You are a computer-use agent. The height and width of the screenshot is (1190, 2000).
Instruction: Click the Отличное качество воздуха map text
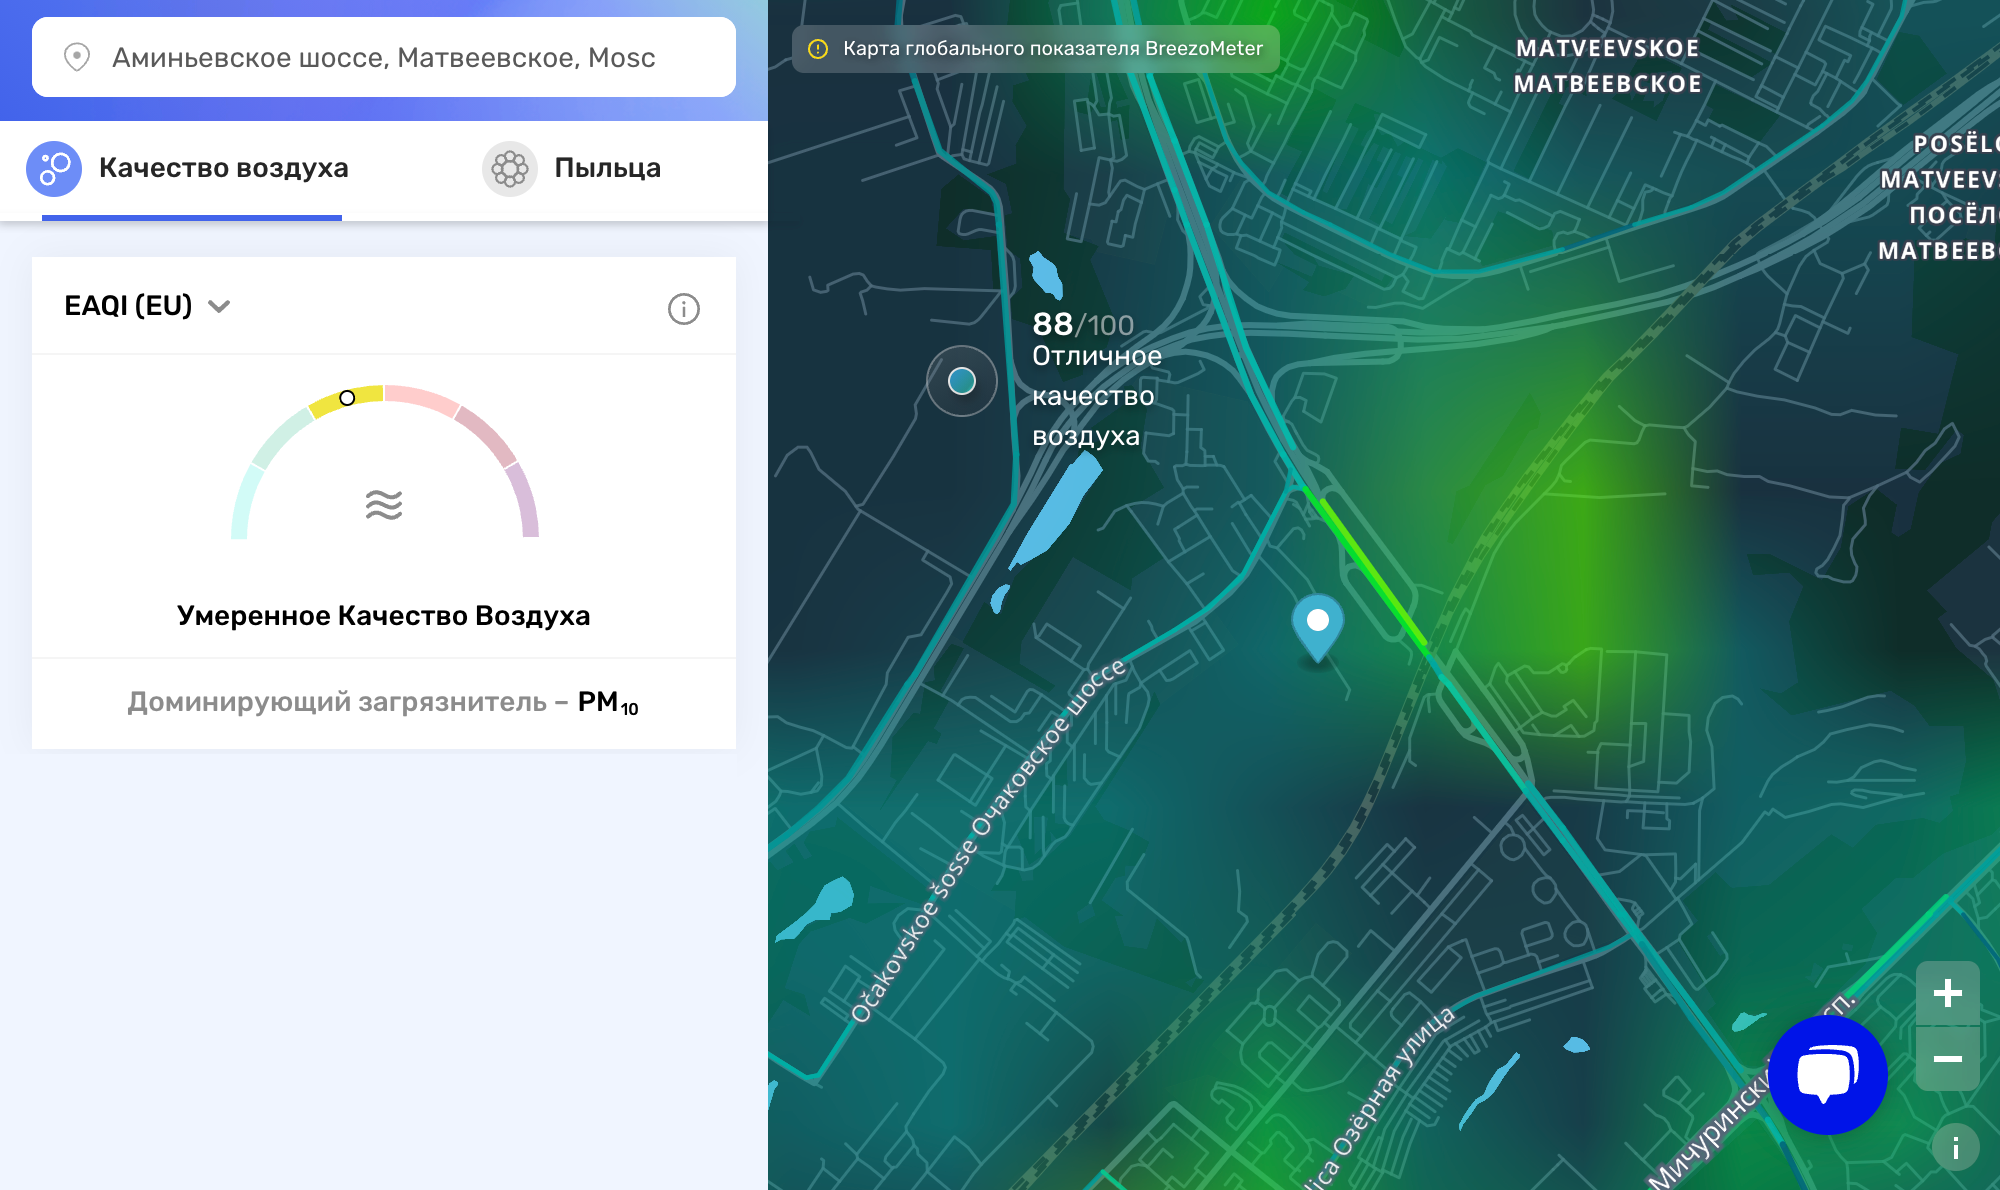coord(1097,396)
